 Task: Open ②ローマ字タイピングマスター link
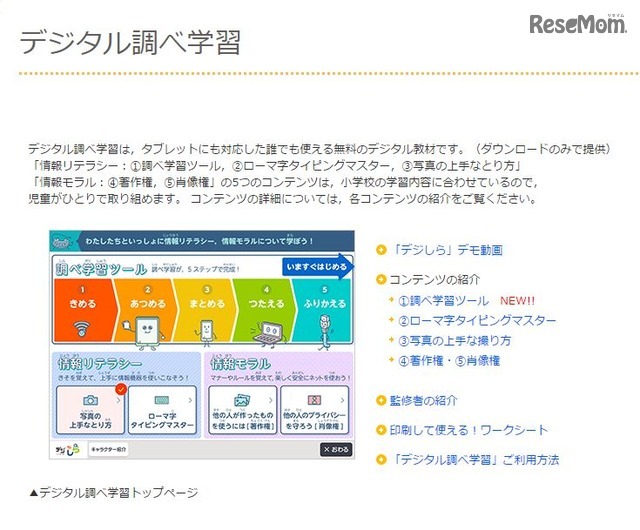pyautogui.click(x=477, y=321)
